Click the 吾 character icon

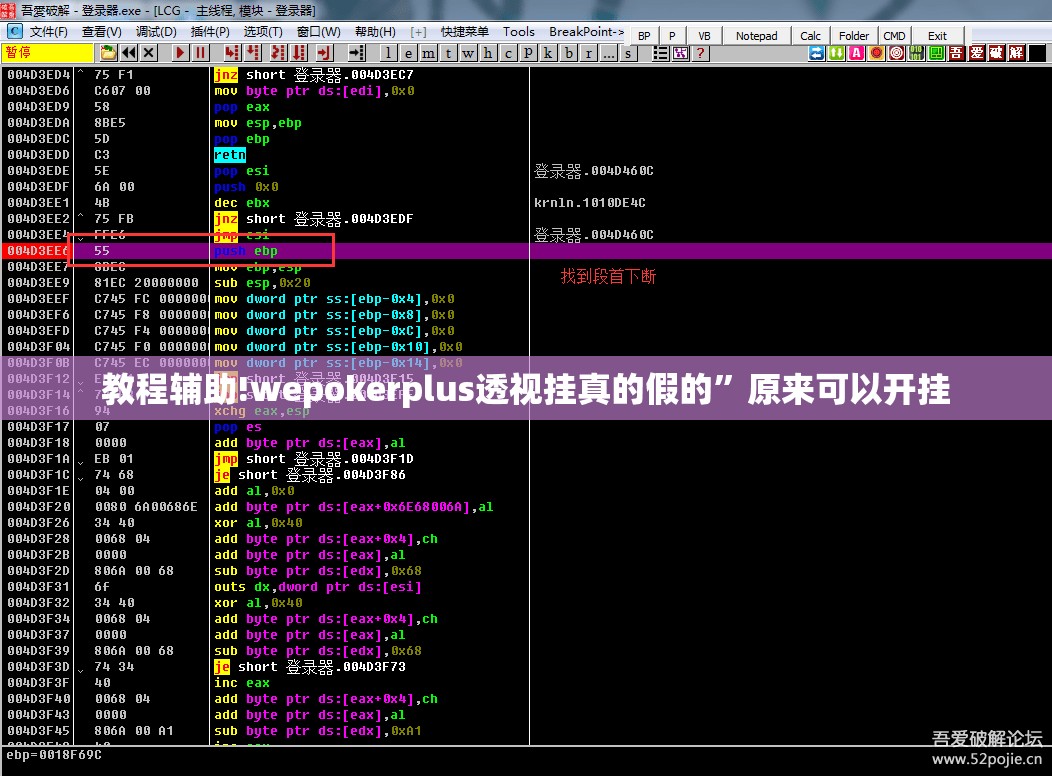click(x=957, y=53)
